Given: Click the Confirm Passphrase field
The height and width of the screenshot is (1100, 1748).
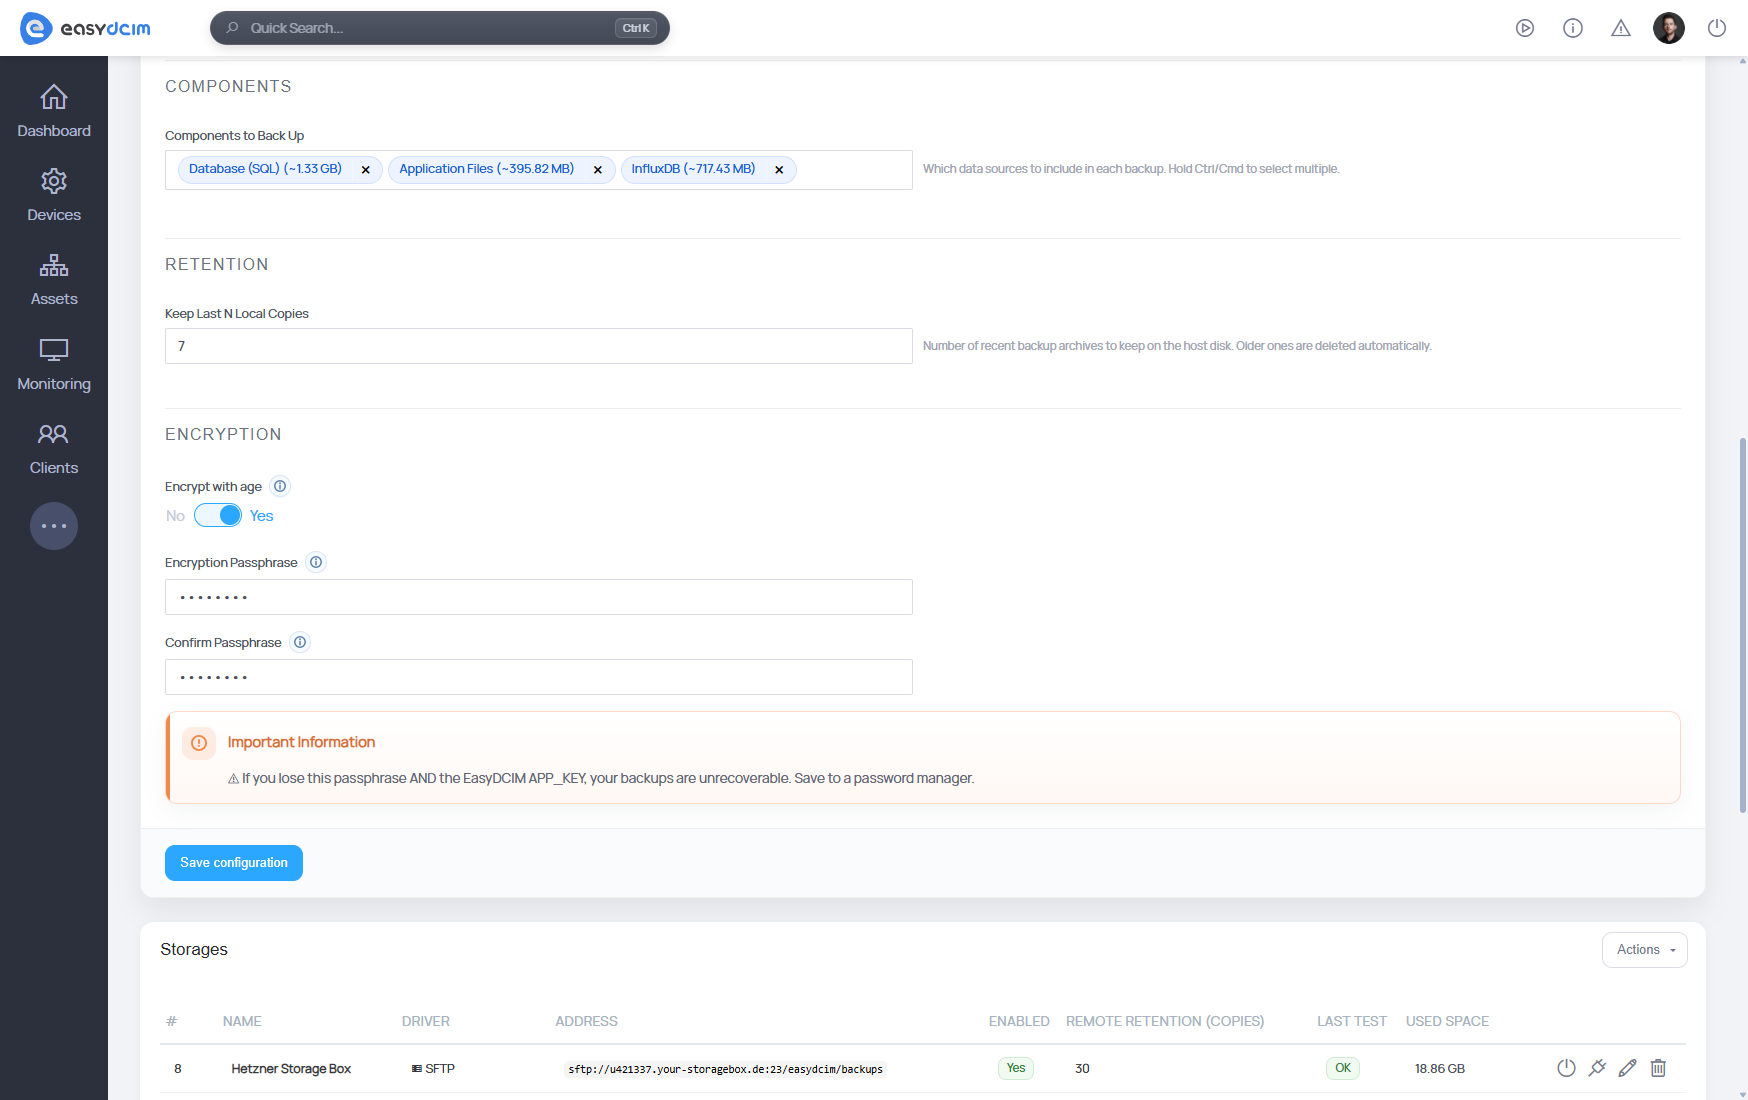Looking at the screenshot, I should coord(539,677).
